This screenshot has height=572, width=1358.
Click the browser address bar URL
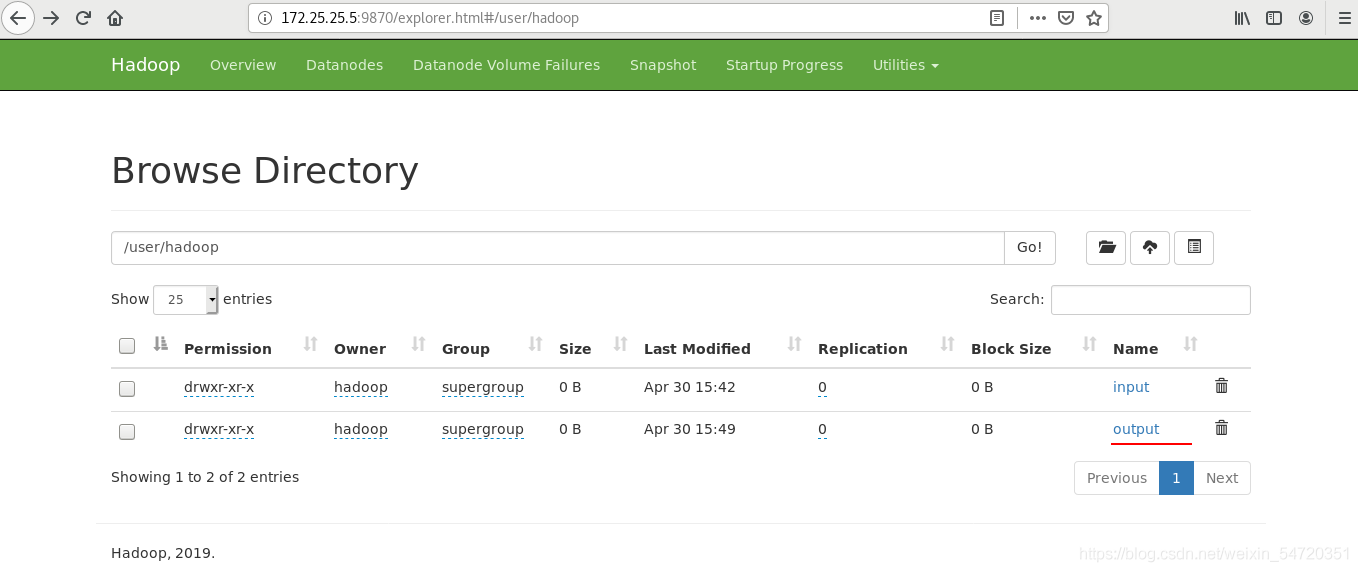coord(430,18)
